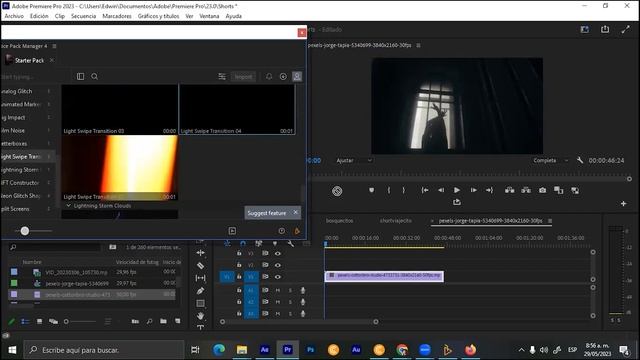Play the program monitor video
The width and height of the screenshot is (640, 360).
457,190
